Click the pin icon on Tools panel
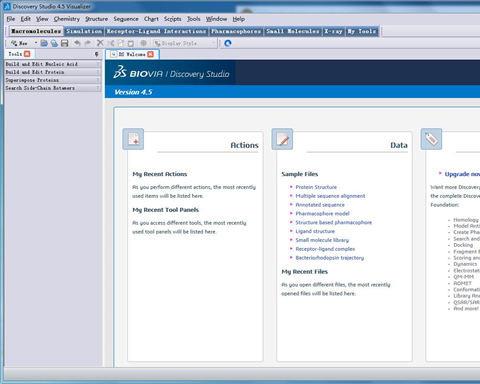Image resolution: width=480 pixels, height=384 pixels. [x=97, y=54]
